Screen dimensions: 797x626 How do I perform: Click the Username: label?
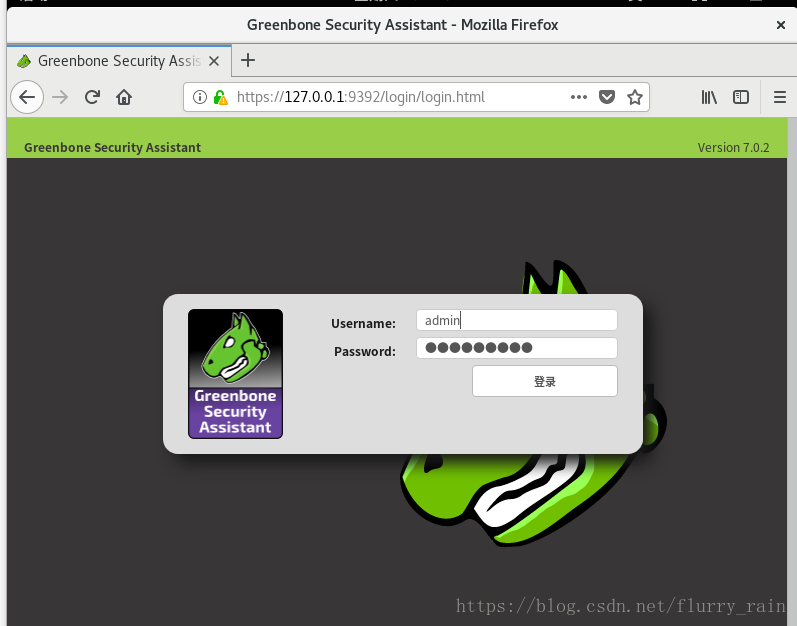coord(363,323)
